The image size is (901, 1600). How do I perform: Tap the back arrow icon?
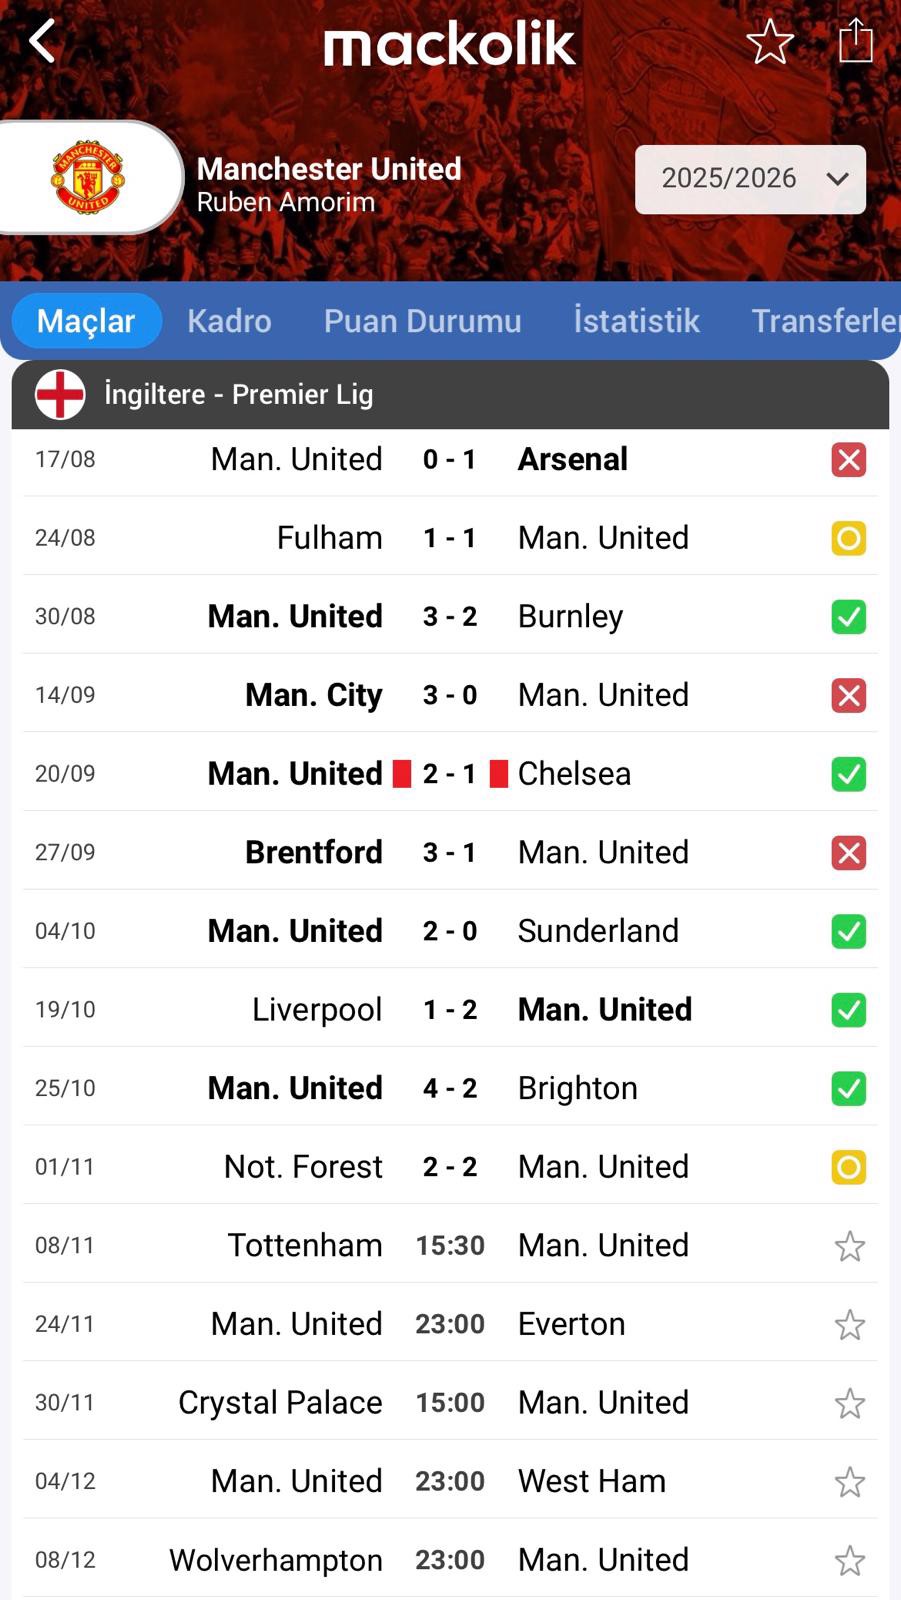(42, 42)
